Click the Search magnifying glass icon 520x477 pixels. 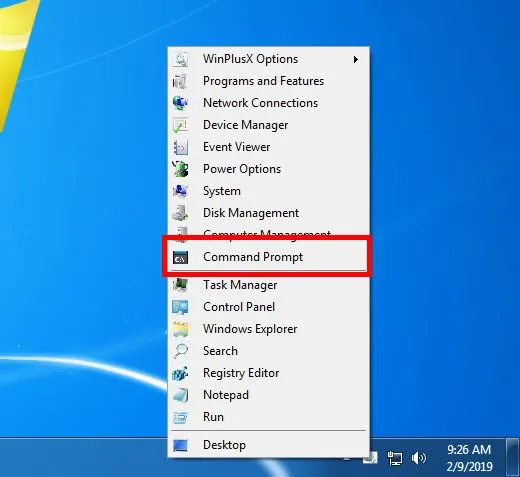180,351
